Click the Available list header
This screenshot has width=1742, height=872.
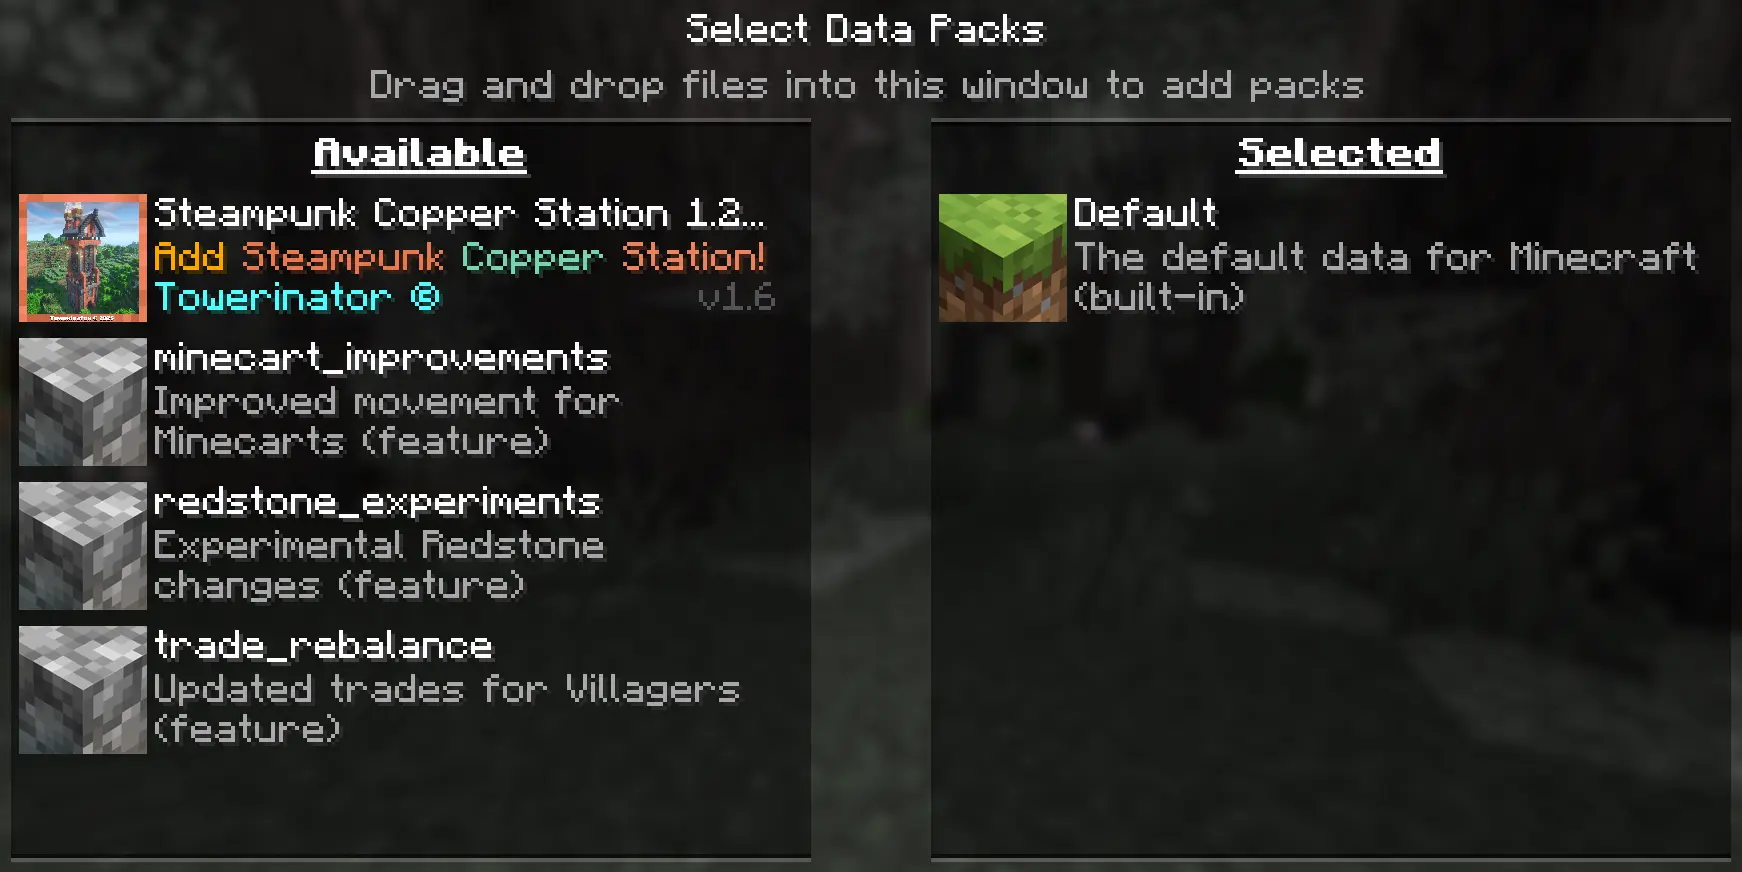click(x=419, y=154)
